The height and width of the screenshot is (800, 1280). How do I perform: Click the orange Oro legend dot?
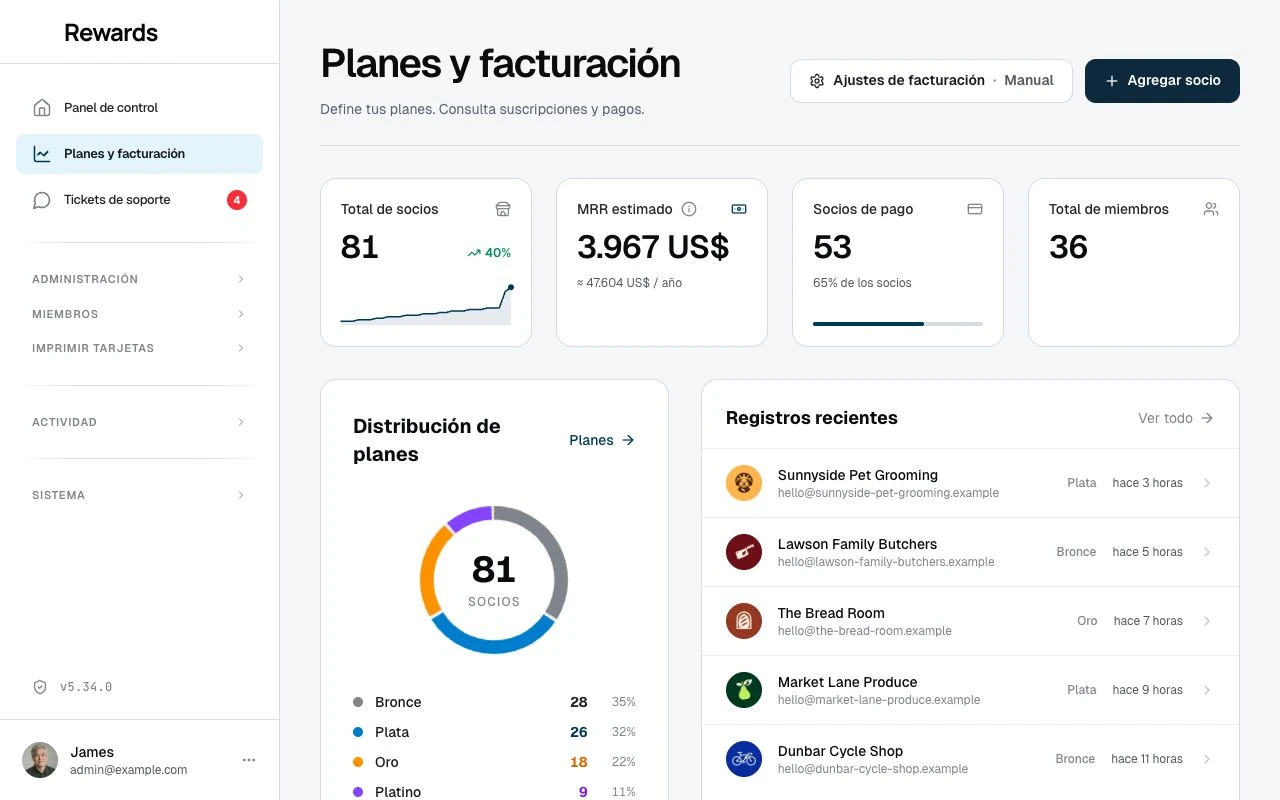tap(358, 762)
